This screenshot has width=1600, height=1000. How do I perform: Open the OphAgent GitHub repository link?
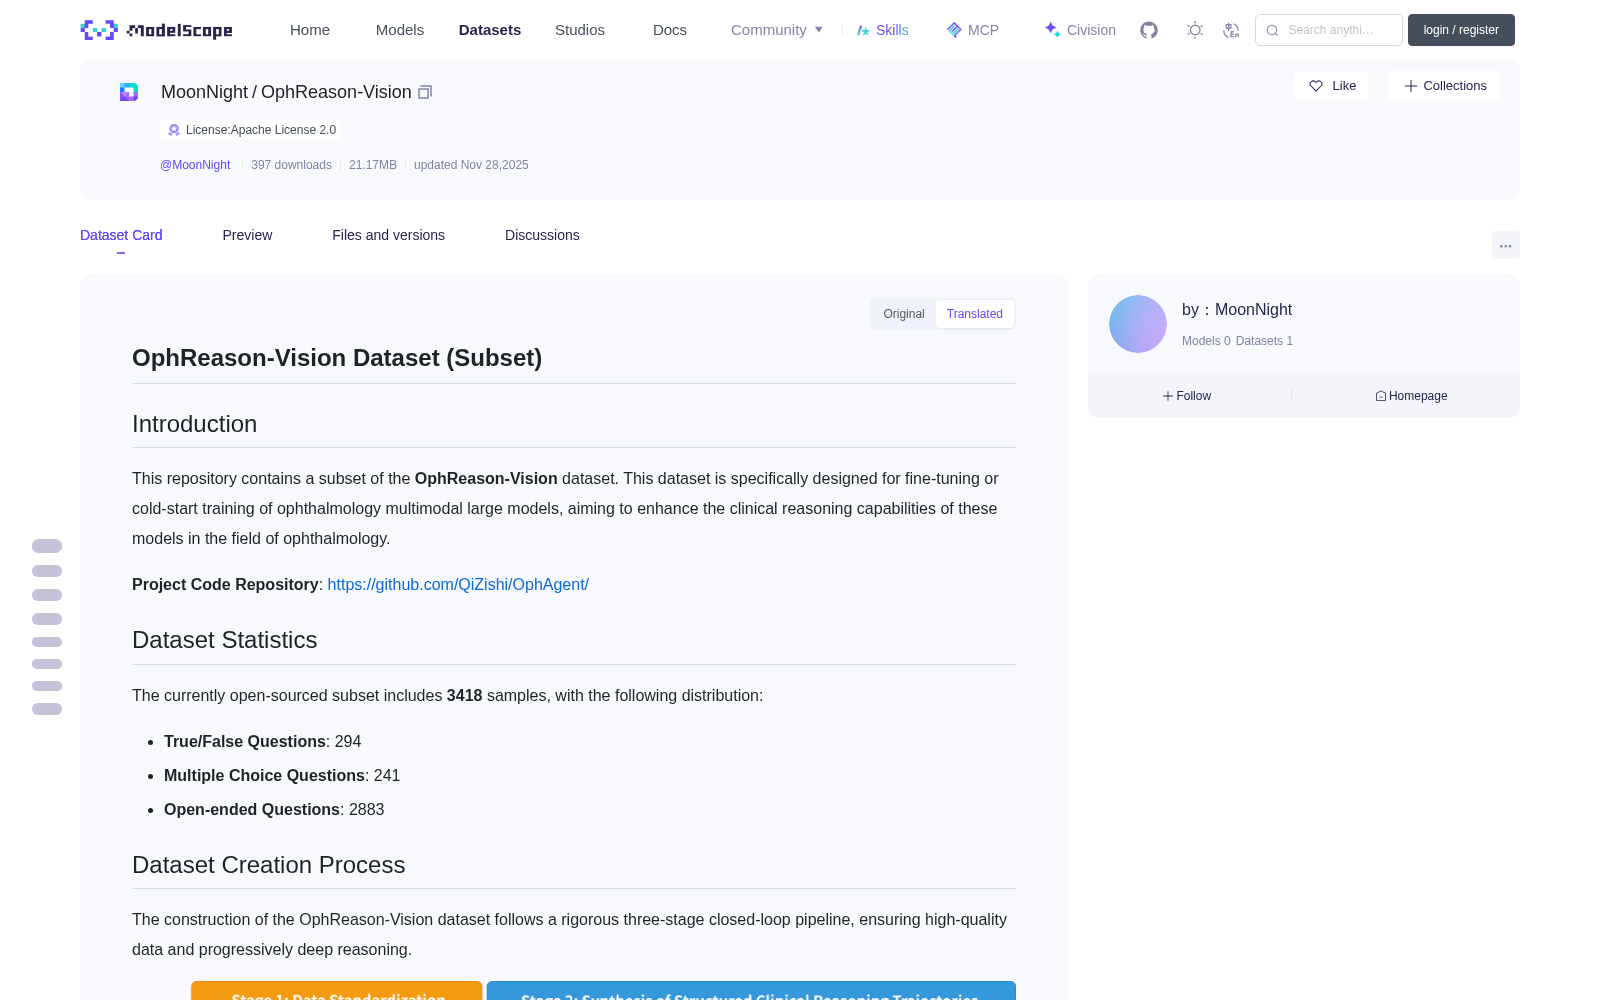click(458, 584)
